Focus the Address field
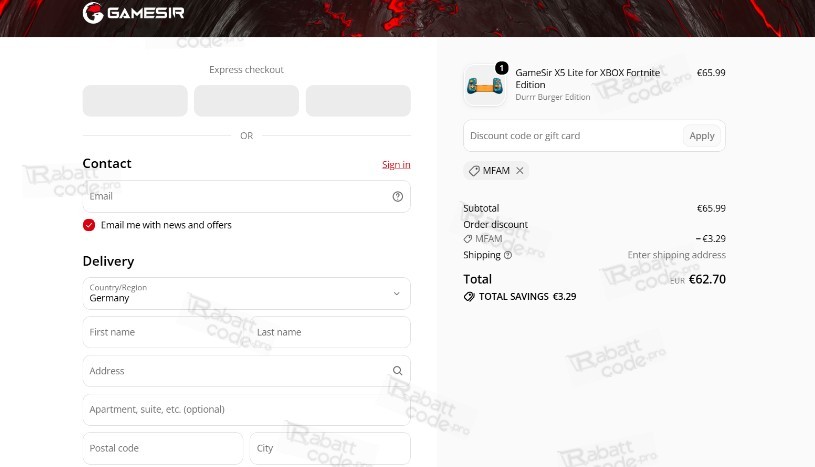The width and height of the screenshot is (815, 467). click(x=246, y=371)
